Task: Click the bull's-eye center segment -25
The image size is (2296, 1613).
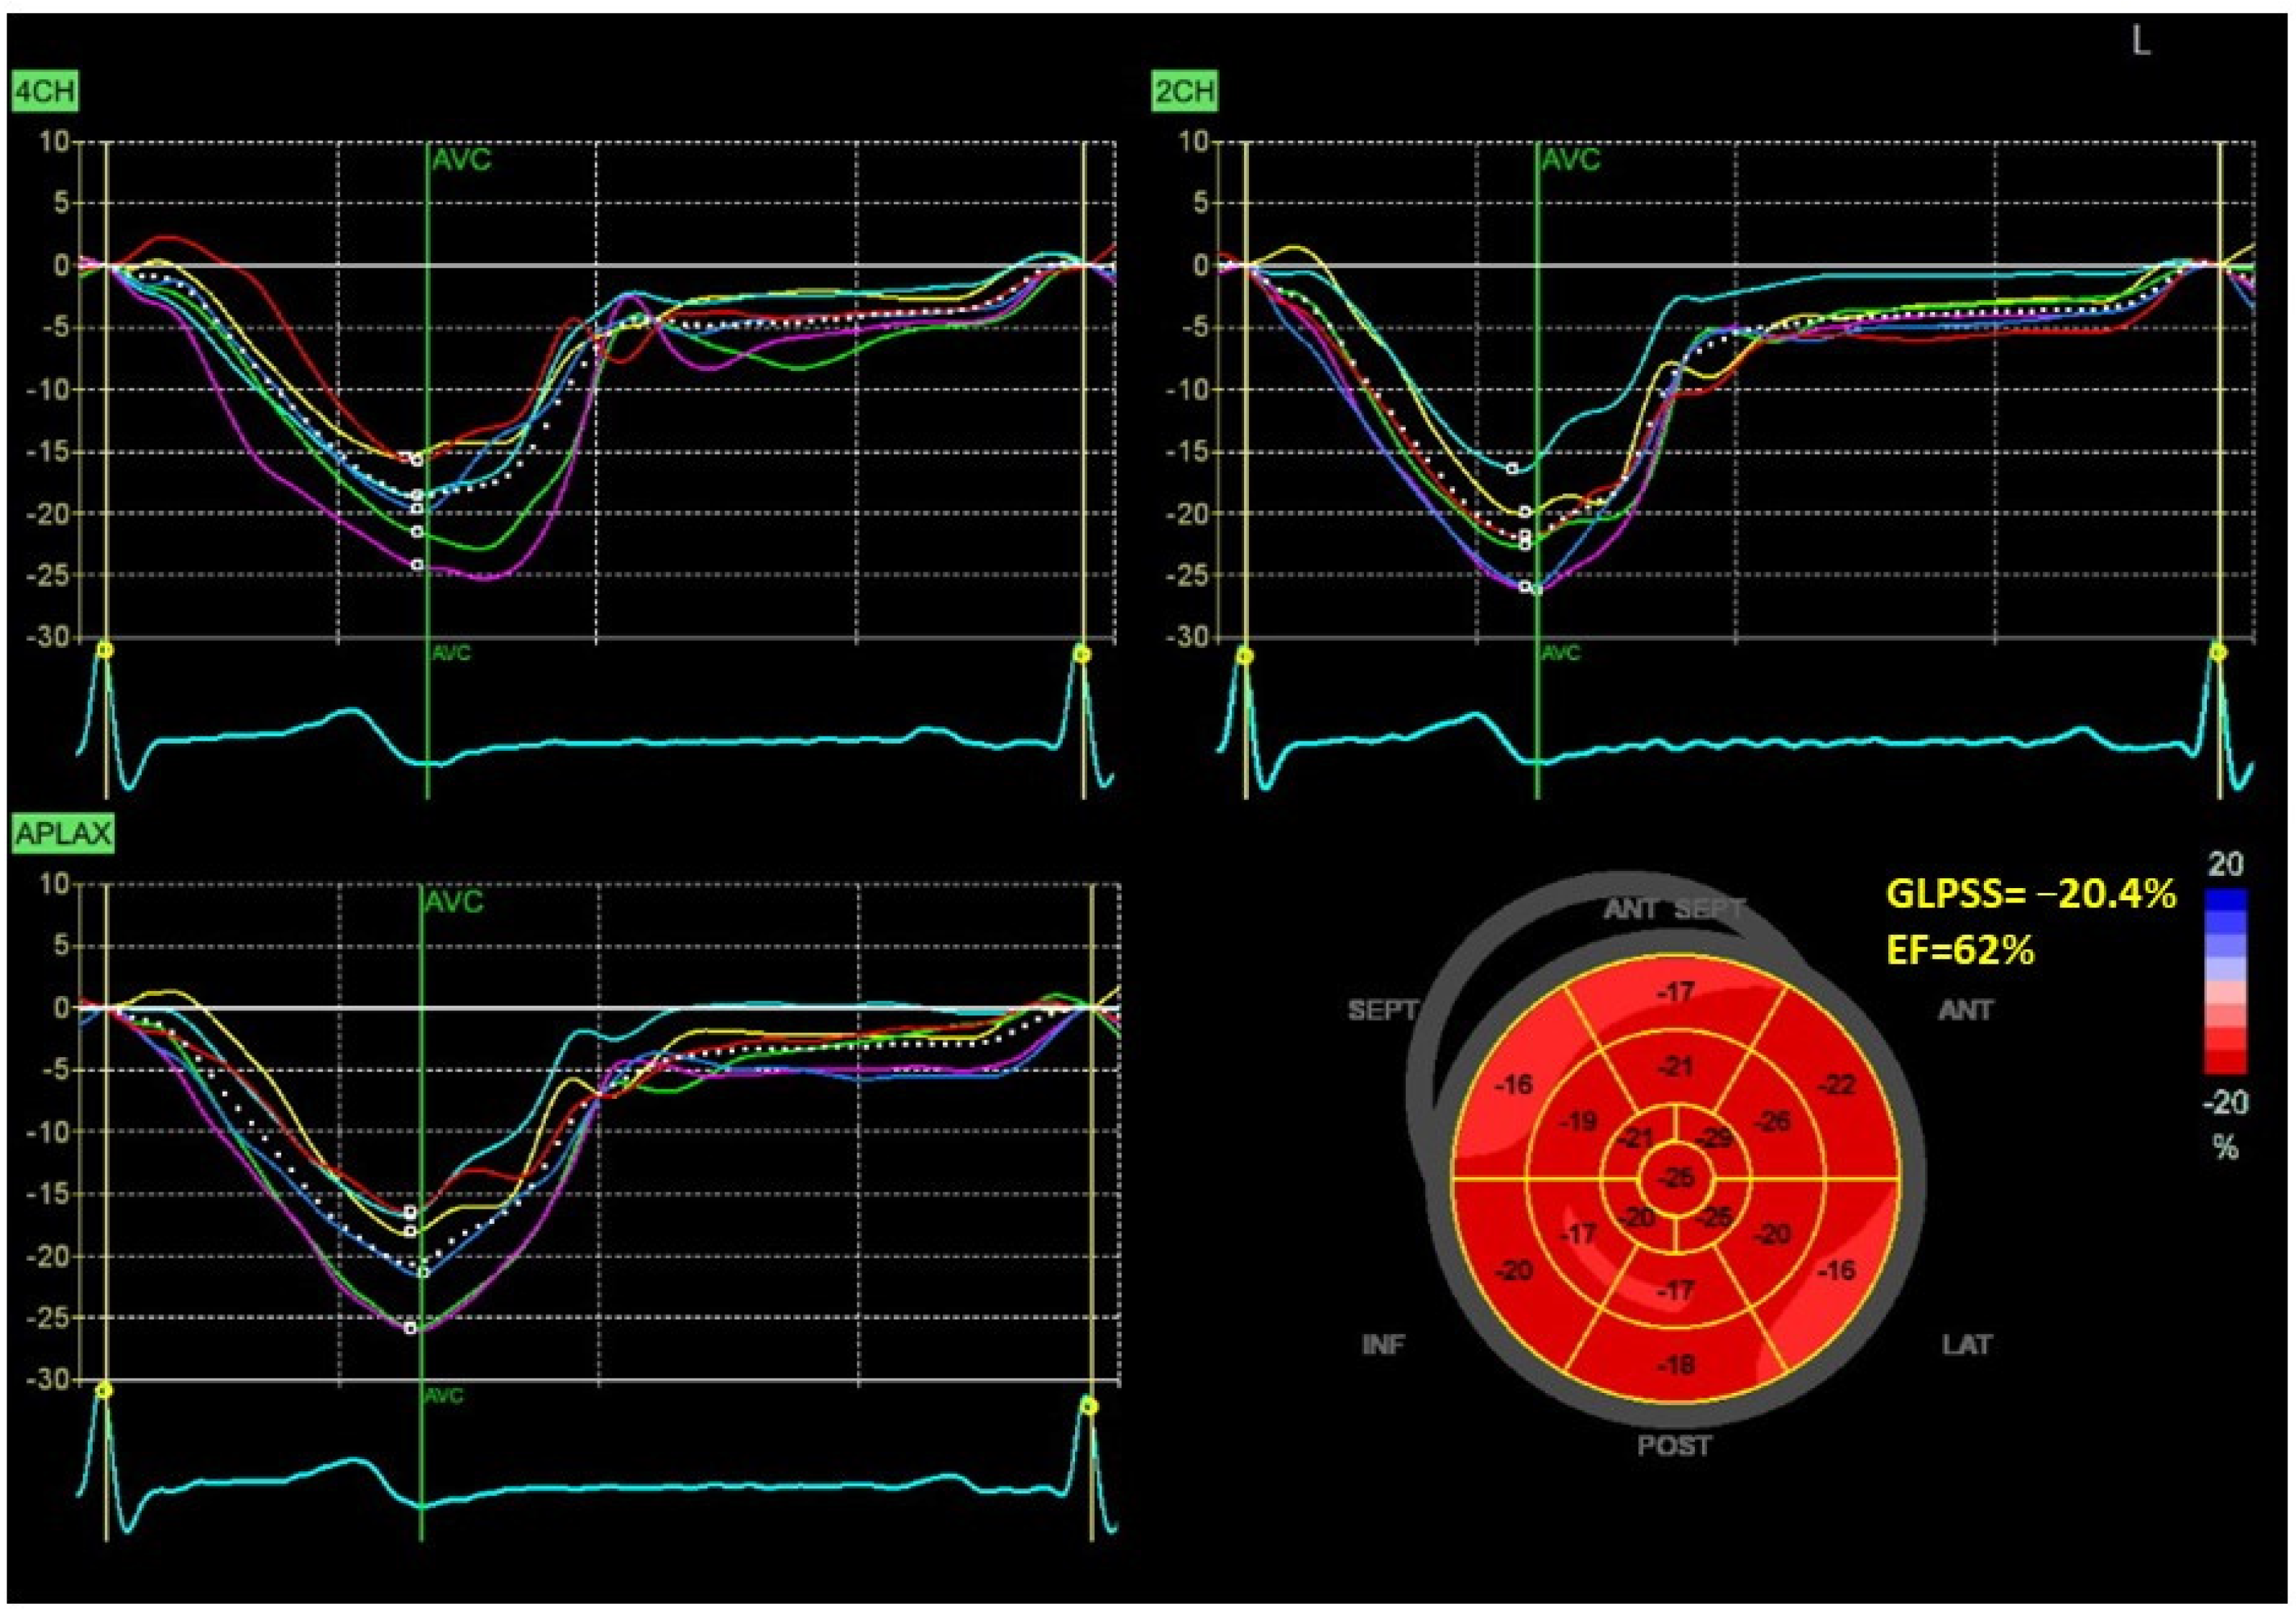Action: (1677, 1178)
